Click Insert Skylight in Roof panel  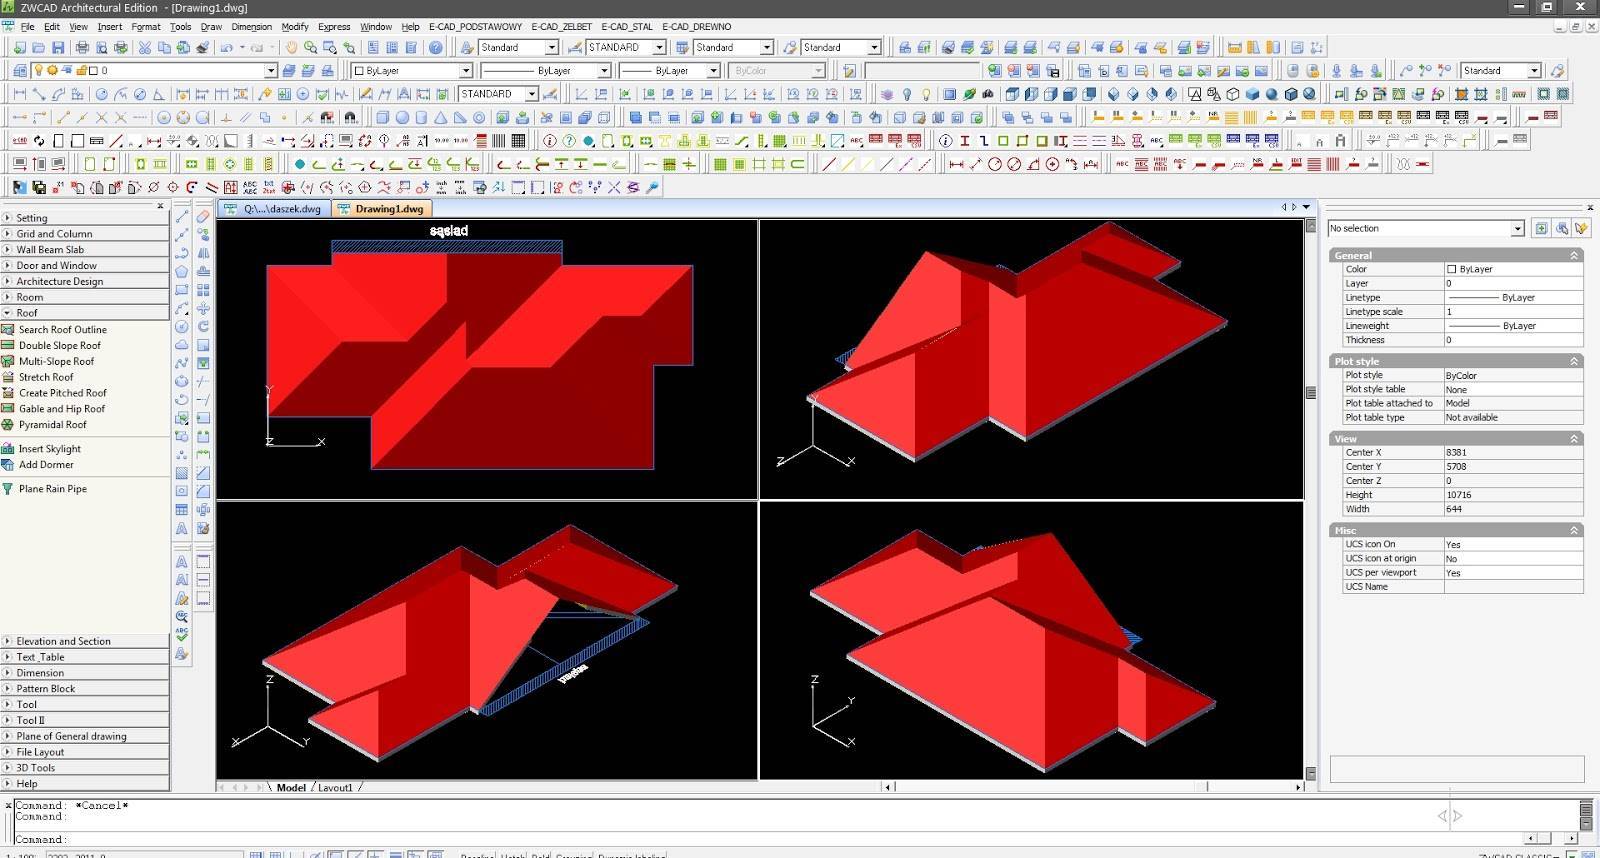click(50, 448)
